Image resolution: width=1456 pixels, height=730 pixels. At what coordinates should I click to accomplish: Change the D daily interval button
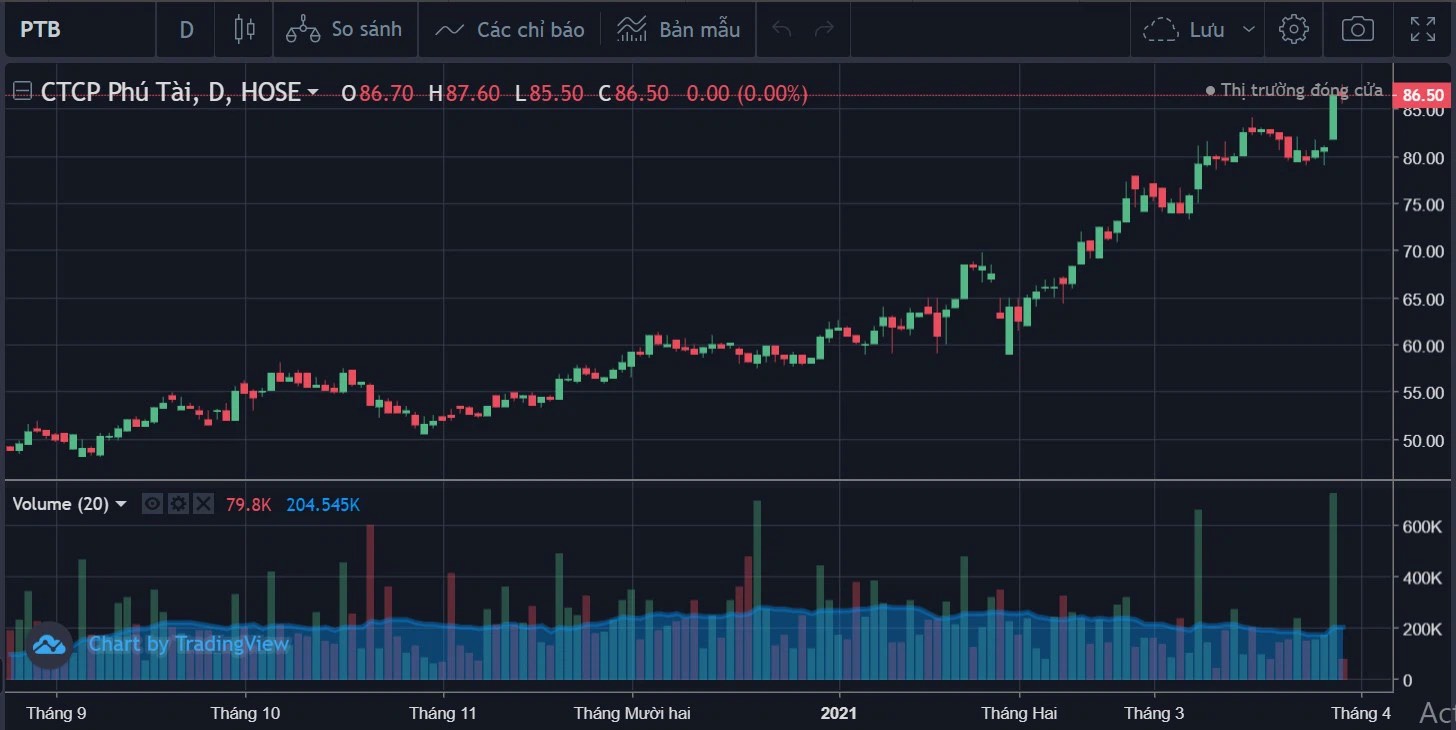187,29
